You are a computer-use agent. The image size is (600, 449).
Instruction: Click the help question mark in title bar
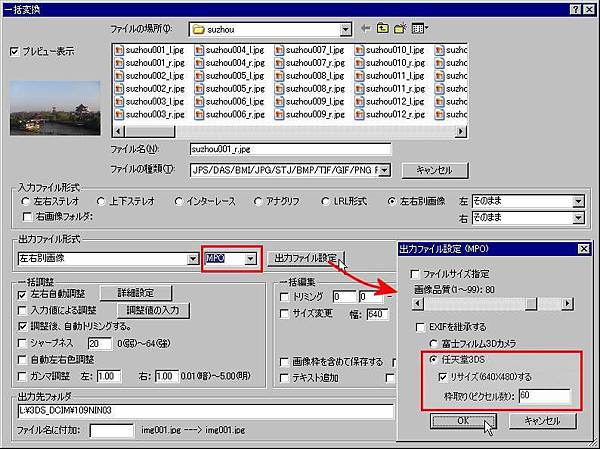coord(576,10)
